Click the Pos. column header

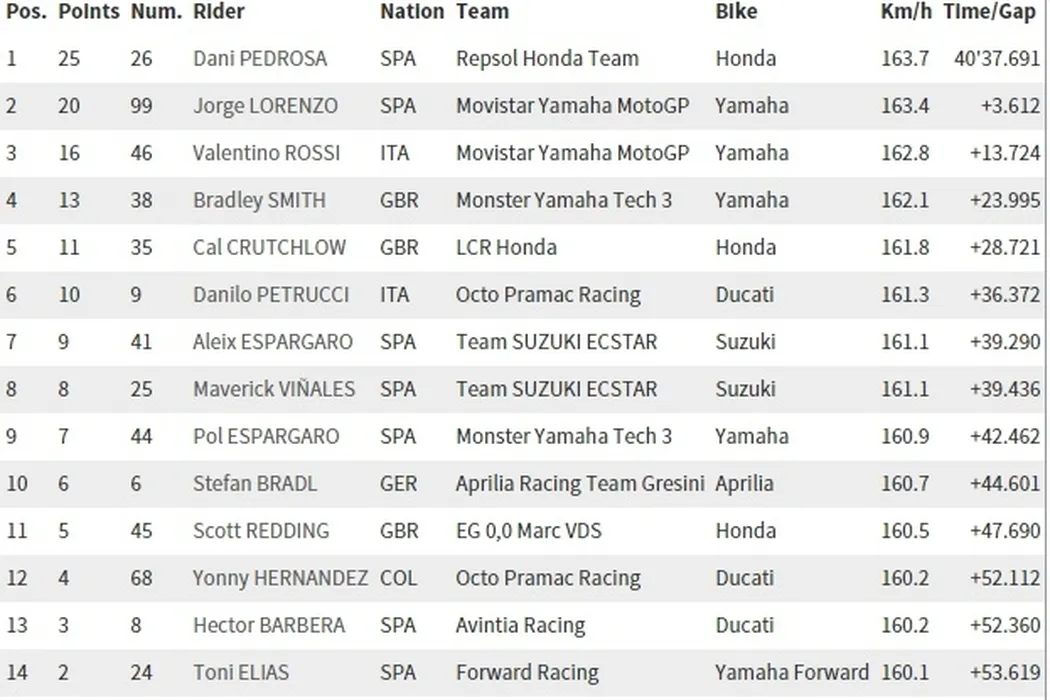point(26,12)
